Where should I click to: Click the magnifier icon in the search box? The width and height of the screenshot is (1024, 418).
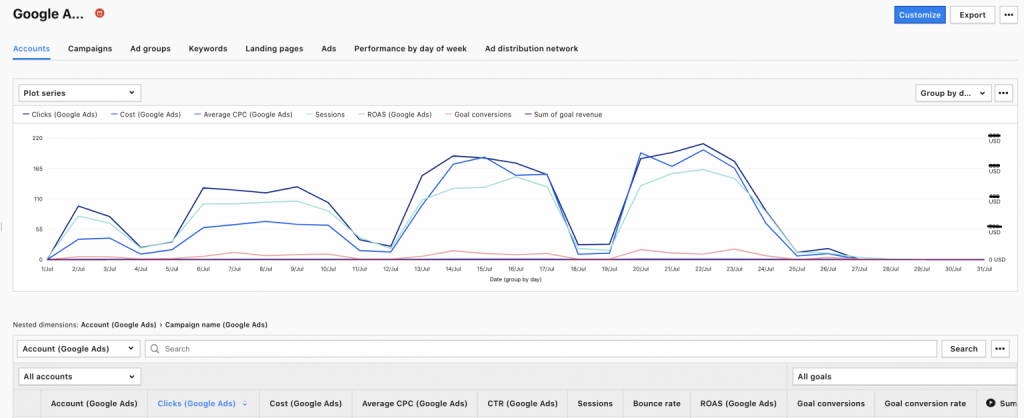point(155,349)
